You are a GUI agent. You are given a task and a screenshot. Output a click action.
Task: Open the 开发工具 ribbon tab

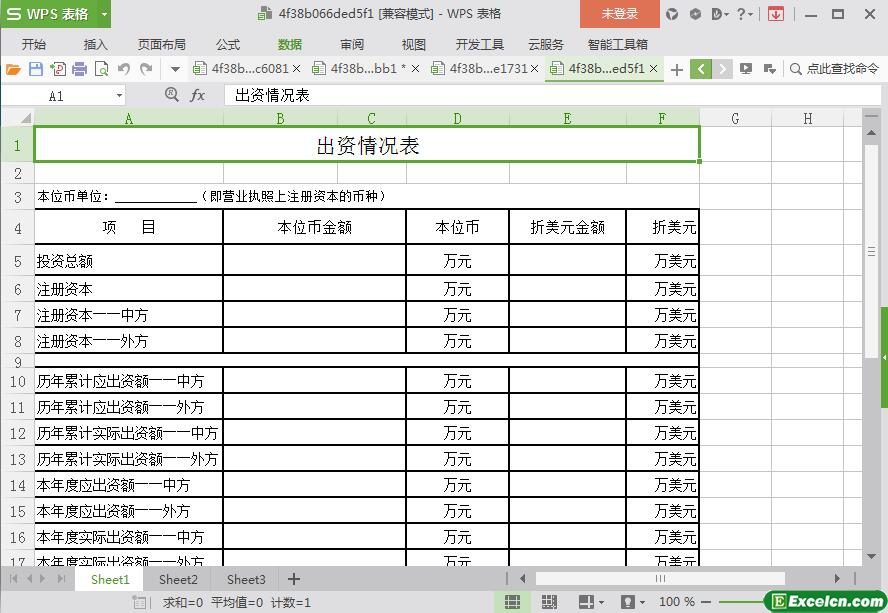[x=480, y=44]
